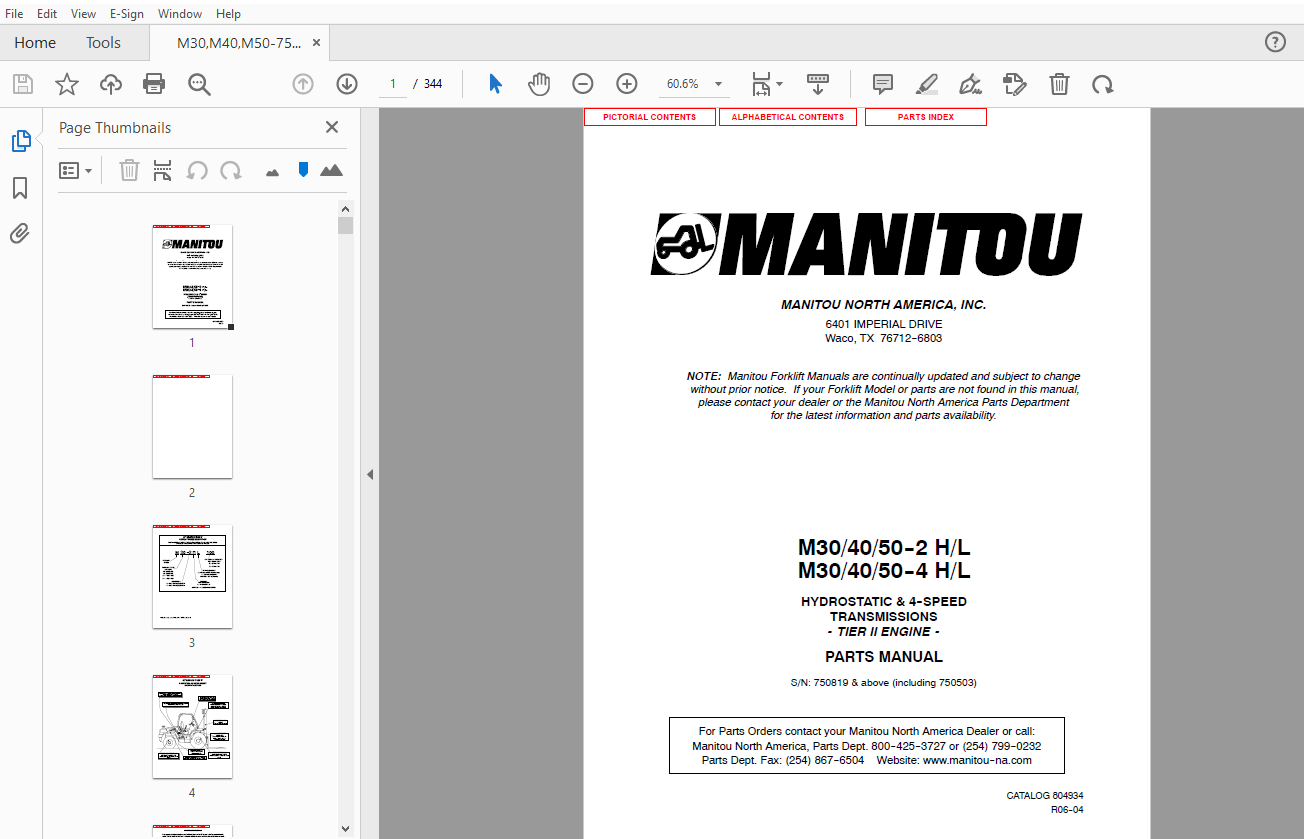The image size is (1304, 839).
Task: Go to next page arrow
Action: (x=347, y=84)
